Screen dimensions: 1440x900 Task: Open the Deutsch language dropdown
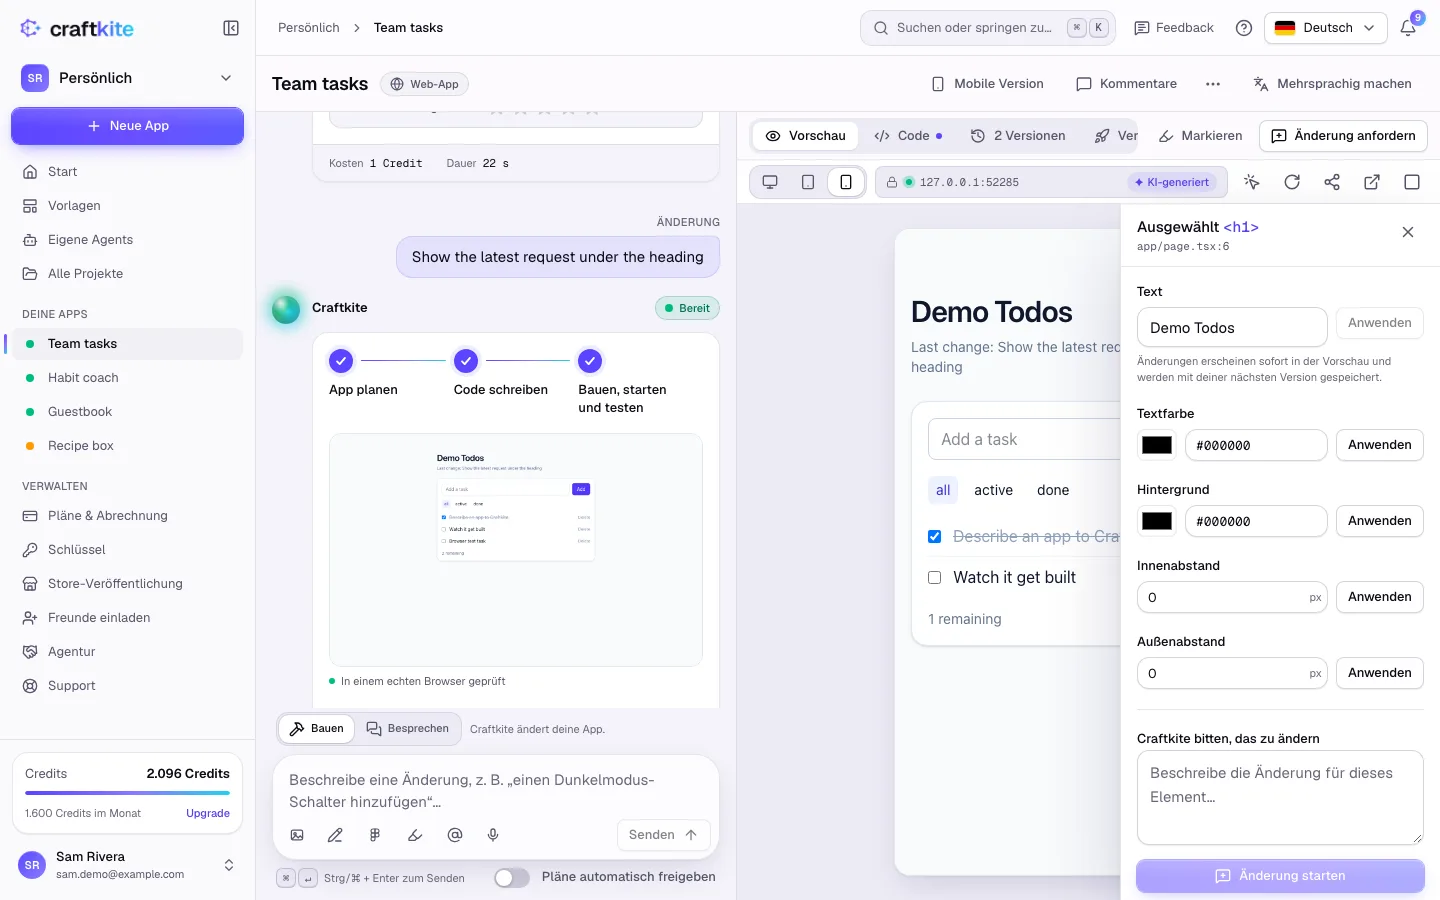click(x=1326, y=28)
